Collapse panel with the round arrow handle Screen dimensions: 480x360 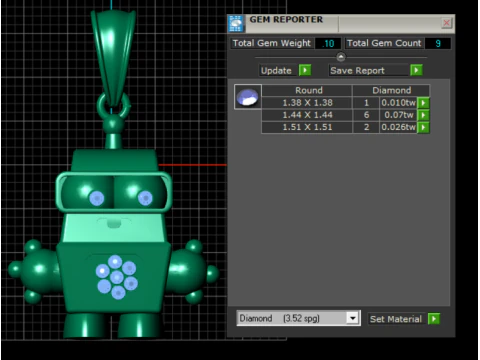tap(341, 57)
